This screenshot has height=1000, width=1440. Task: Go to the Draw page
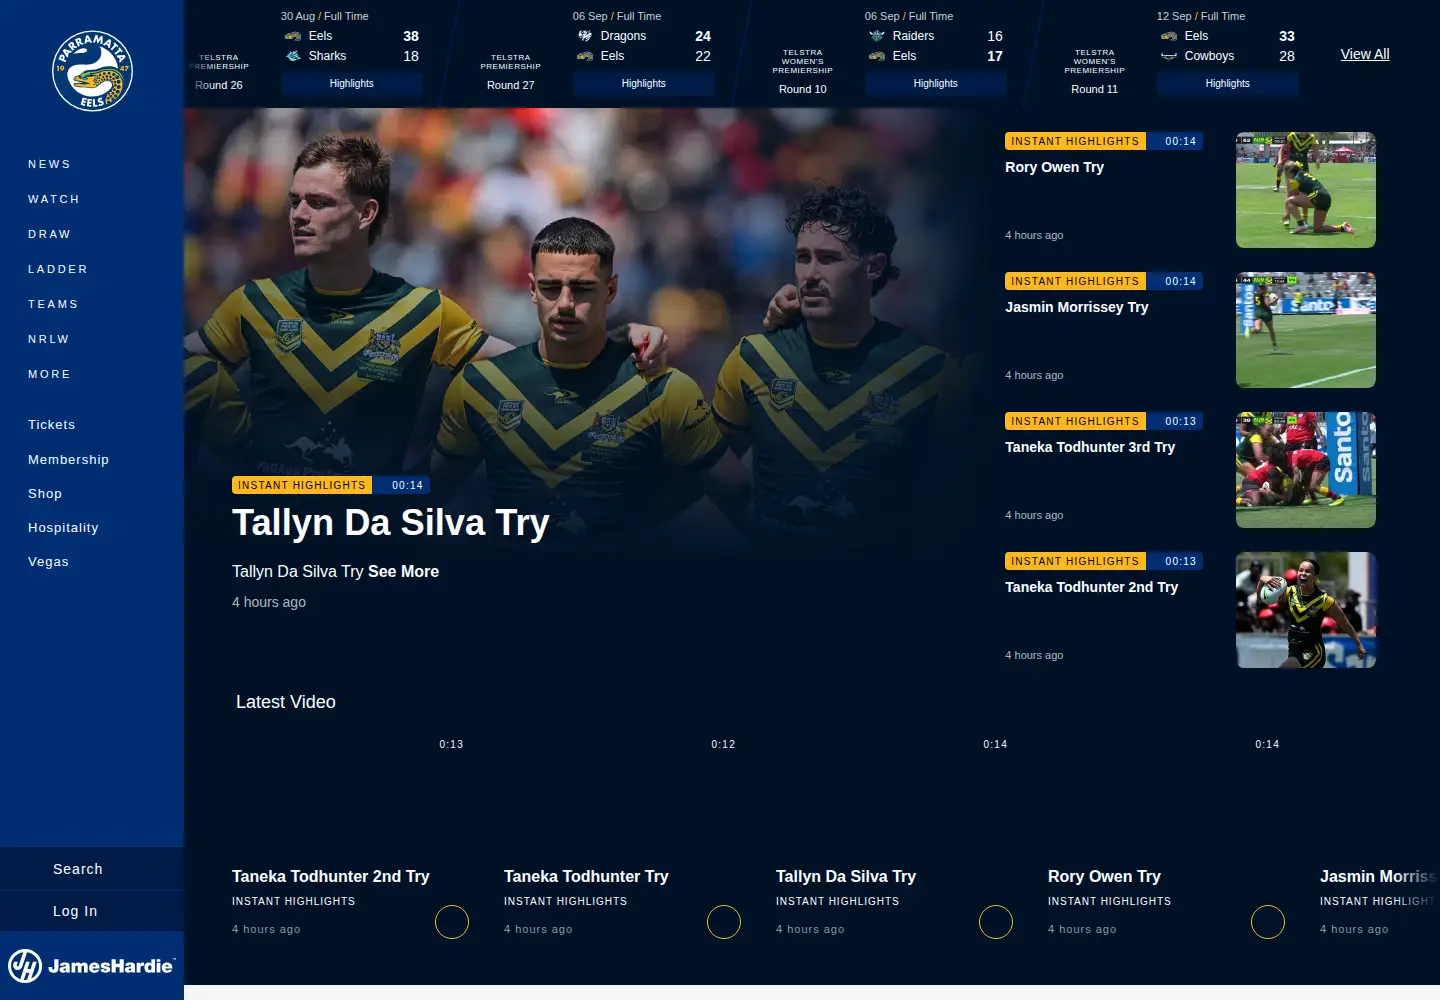pyautogui.click(x=49, y=234)
